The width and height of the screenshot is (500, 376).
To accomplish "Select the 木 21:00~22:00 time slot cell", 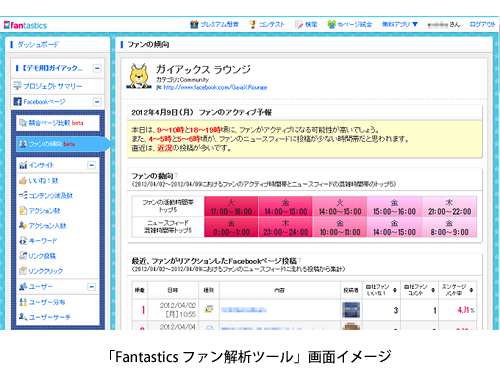I will pyautogui.click(x=449, y=207).
